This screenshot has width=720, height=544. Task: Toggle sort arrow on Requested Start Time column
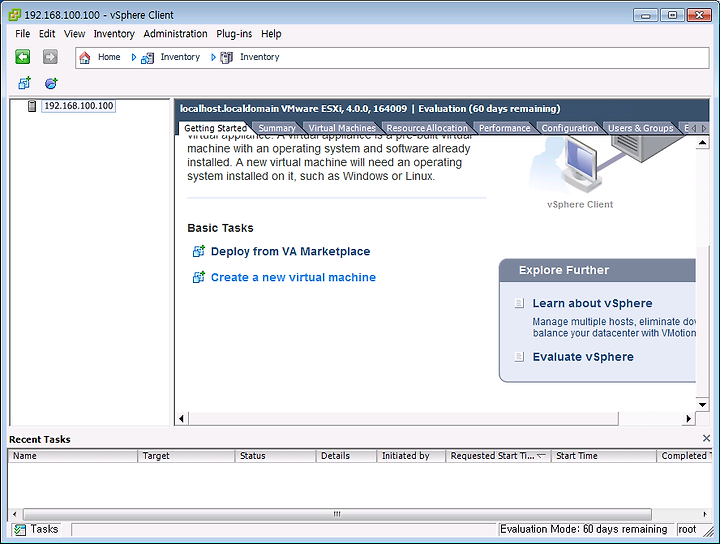tap(541, 456)
